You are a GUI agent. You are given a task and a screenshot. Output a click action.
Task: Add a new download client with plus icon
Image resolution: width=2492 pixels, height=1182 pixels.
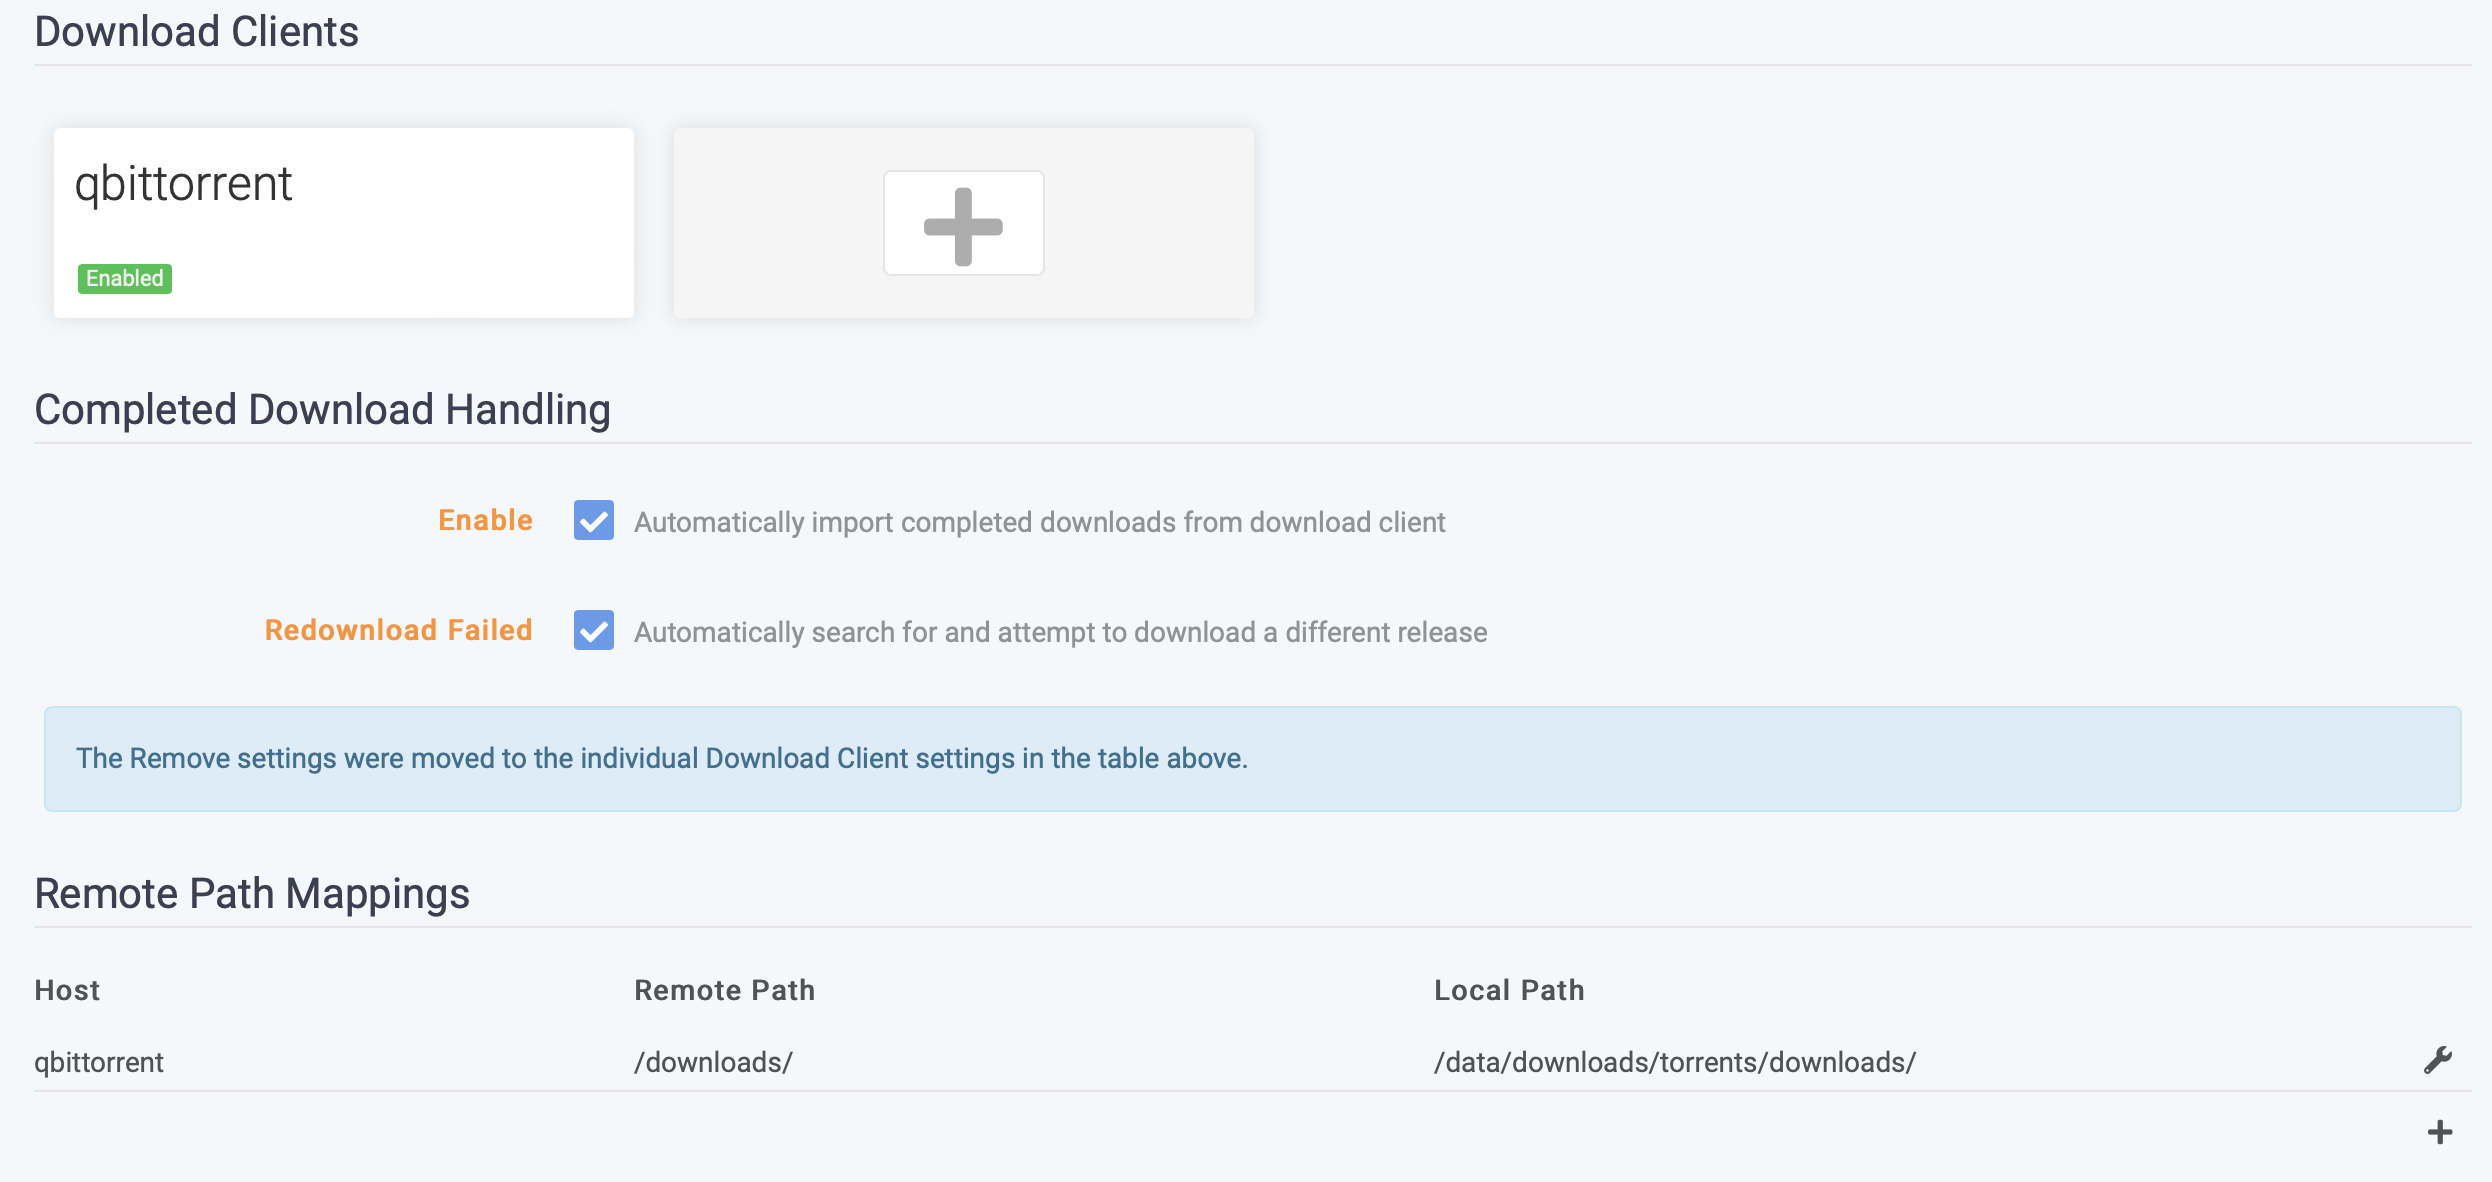pos(963,223)
